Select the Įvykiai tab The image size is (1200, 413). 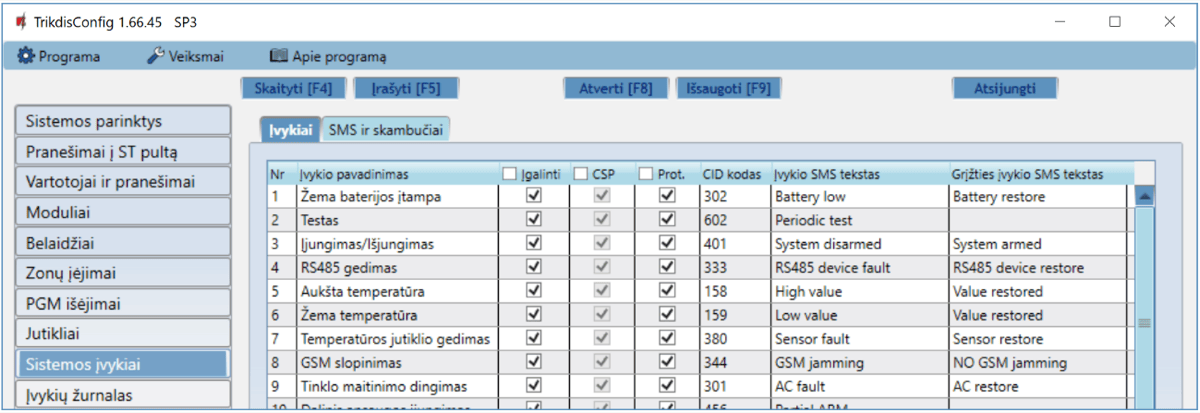click(290, 129)
